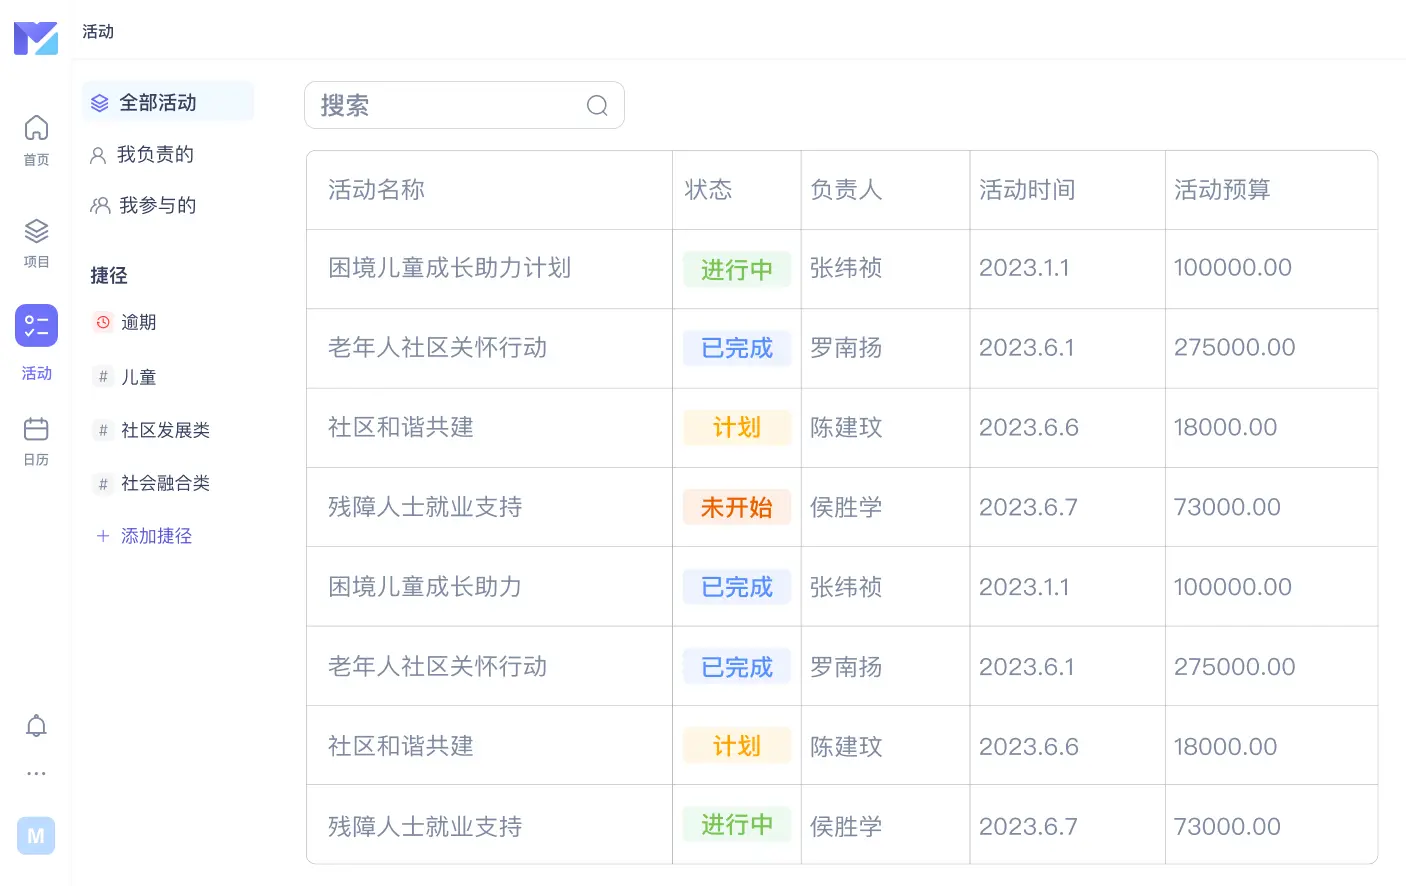Screen dimensions: 1406x886
Task: Sort by the 活动预算 column header
Action: pyautogui.click(x=1221, y=190)
